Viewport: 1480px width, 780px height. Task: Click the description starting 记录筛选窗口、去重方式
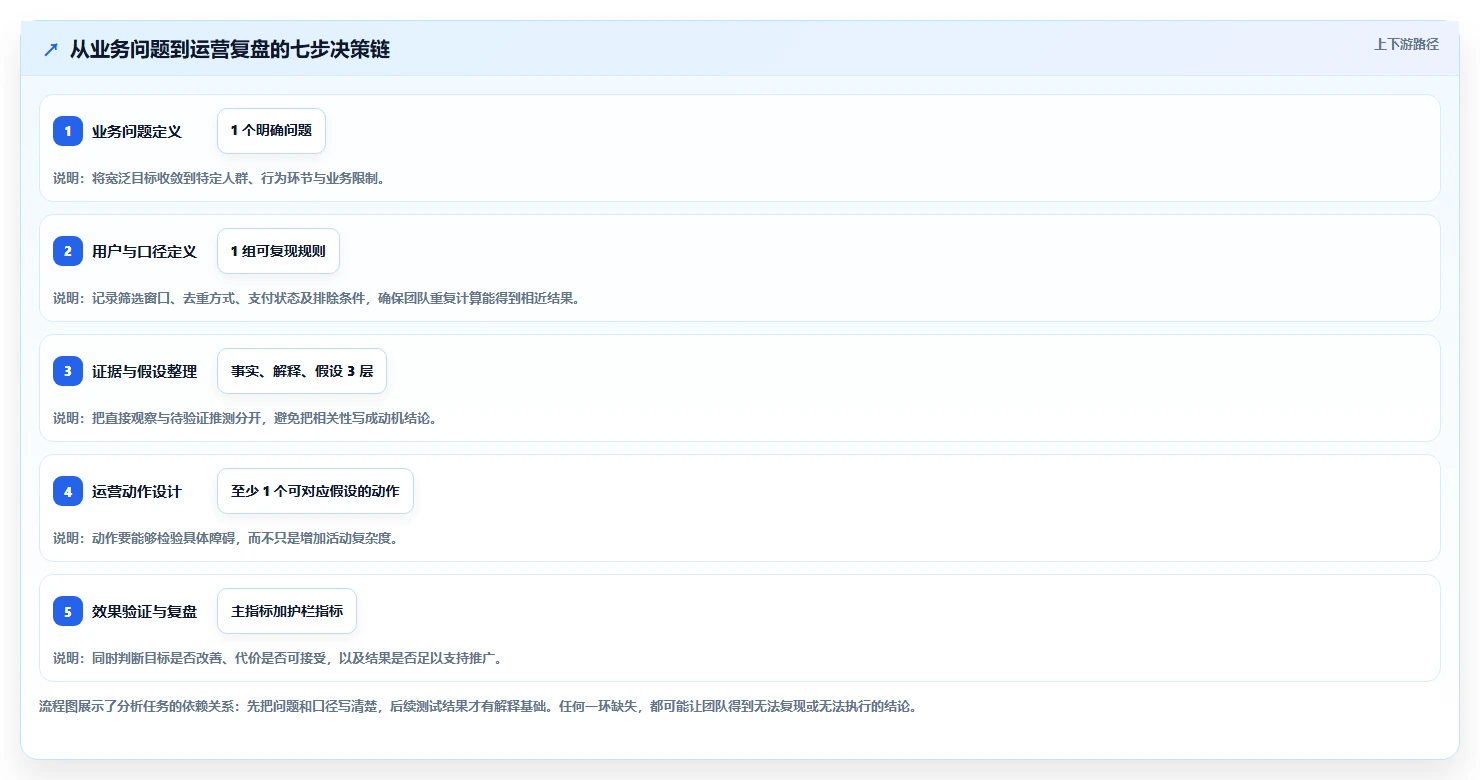coord(316,298)
